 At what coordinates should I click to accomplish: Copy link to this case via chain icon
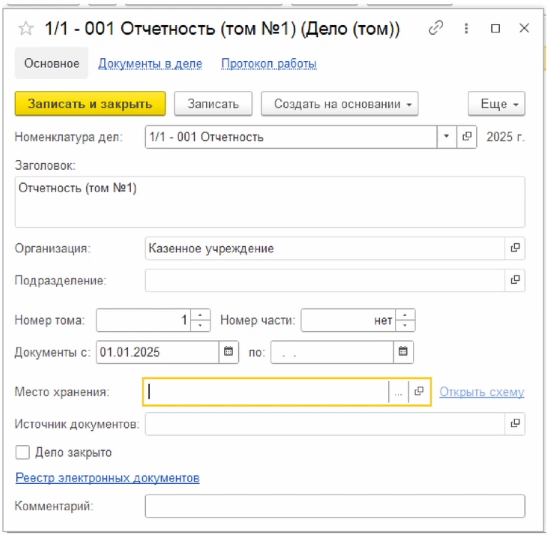point(436,28)
